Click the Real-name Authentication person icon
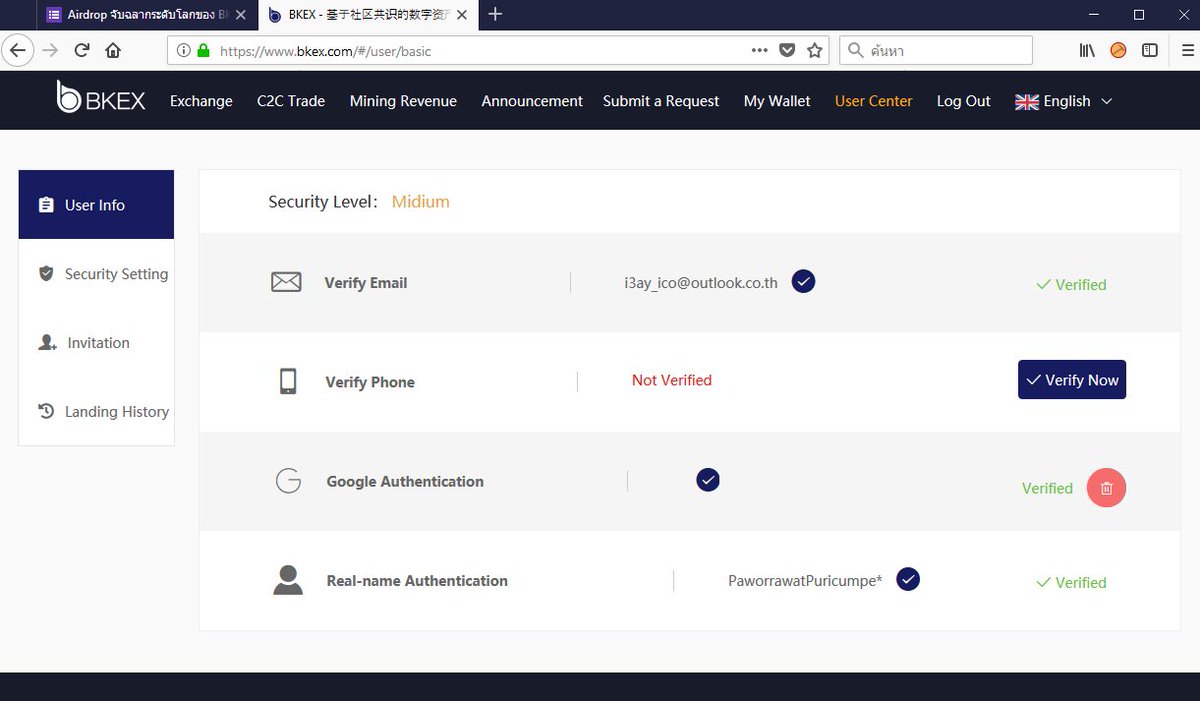Viewport: 1200px width, 701px height. click(x=288, y=580)
